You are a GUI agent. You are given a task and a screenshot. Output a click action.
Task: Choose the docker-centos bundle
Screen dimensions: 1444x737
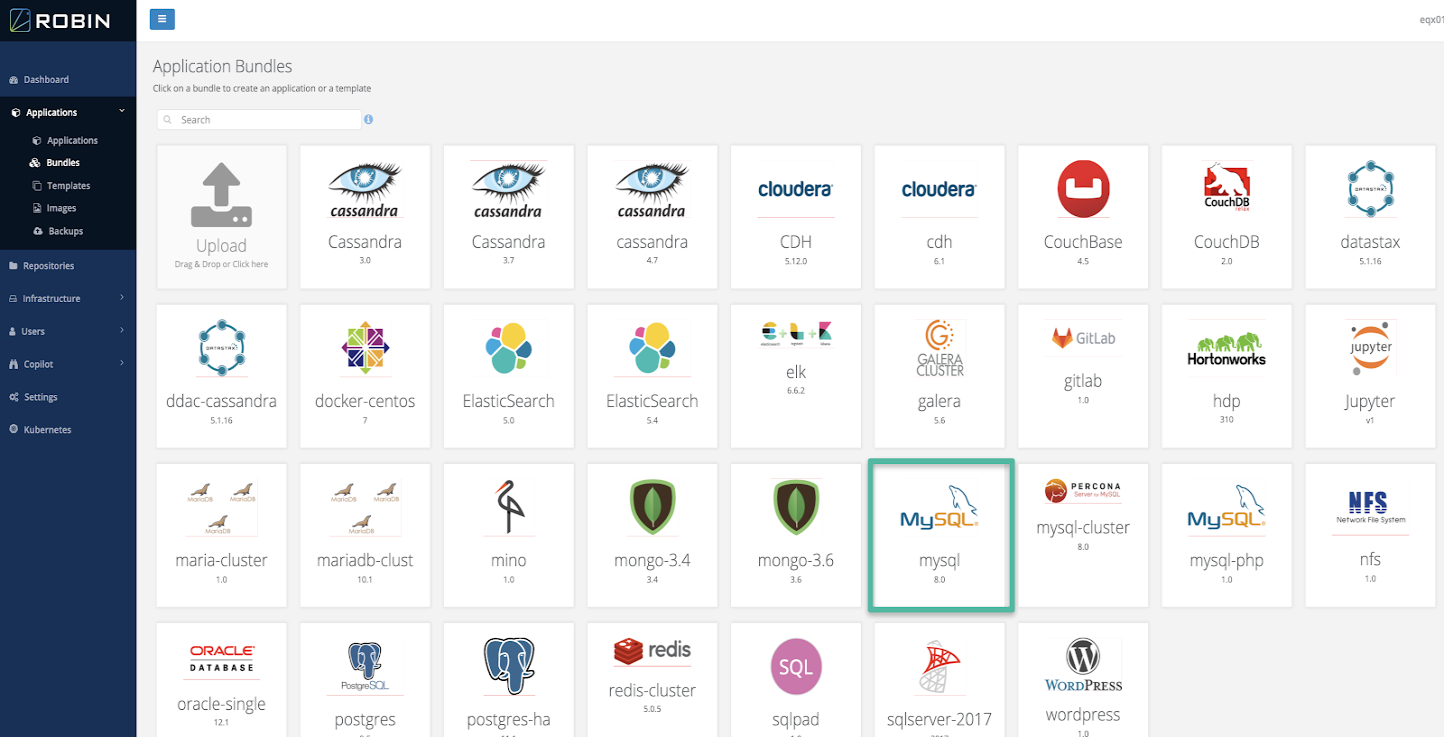point(365,376)
